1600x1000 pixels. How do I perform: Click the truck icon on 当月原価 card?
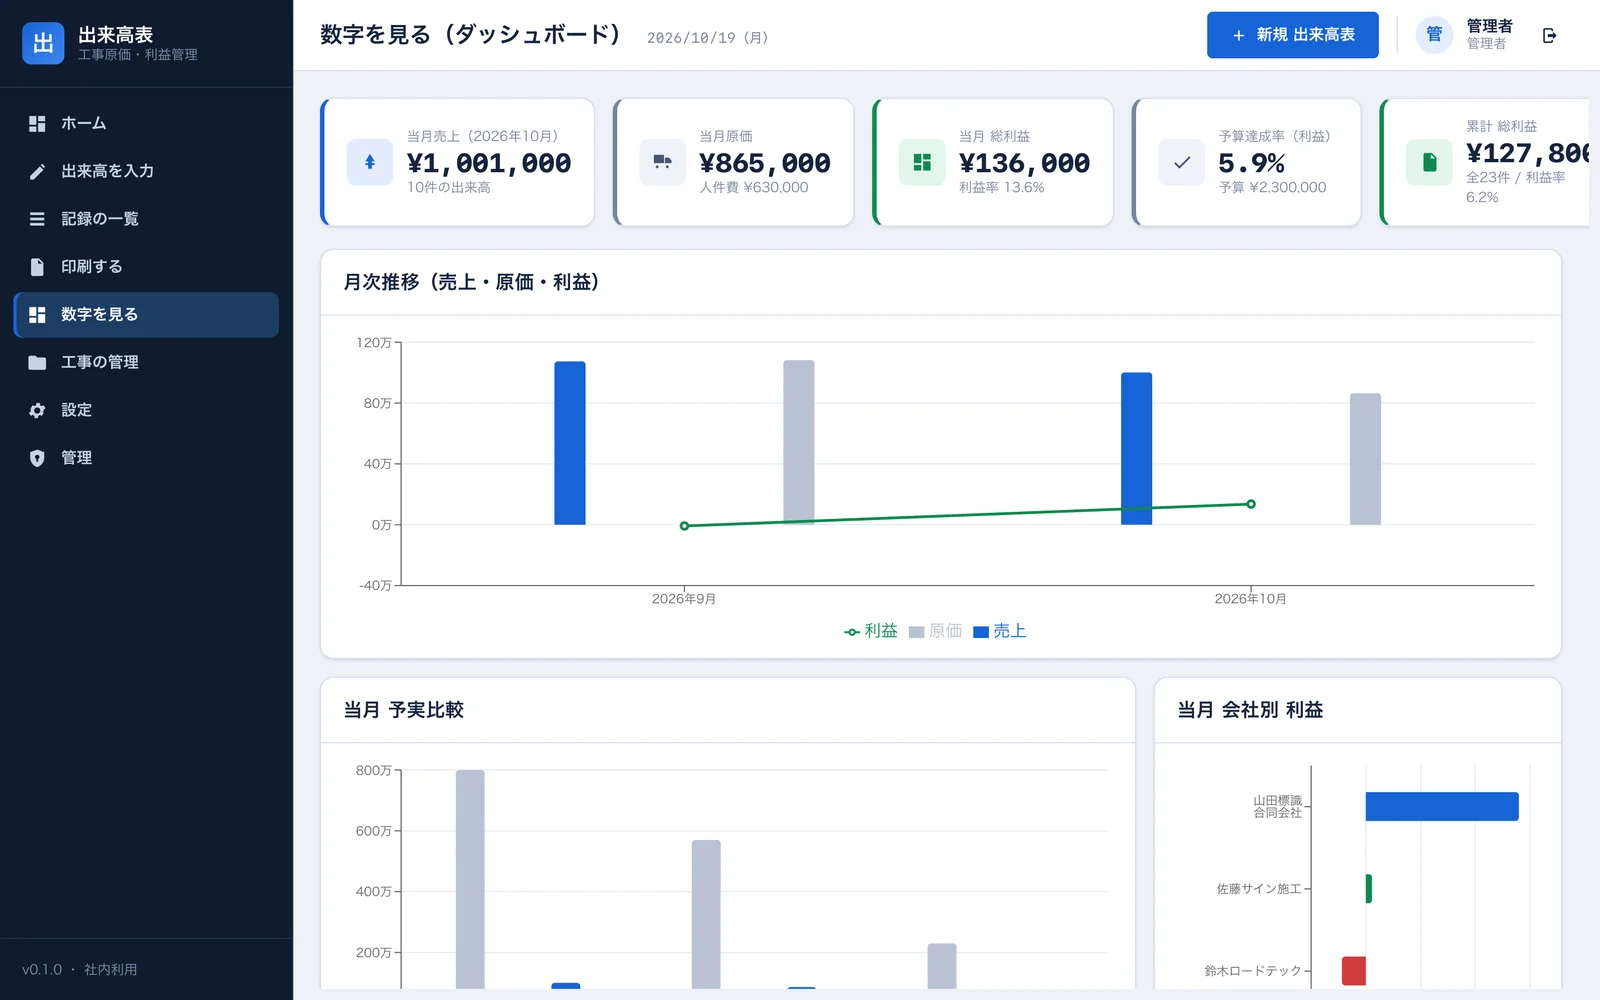[662, 162]
